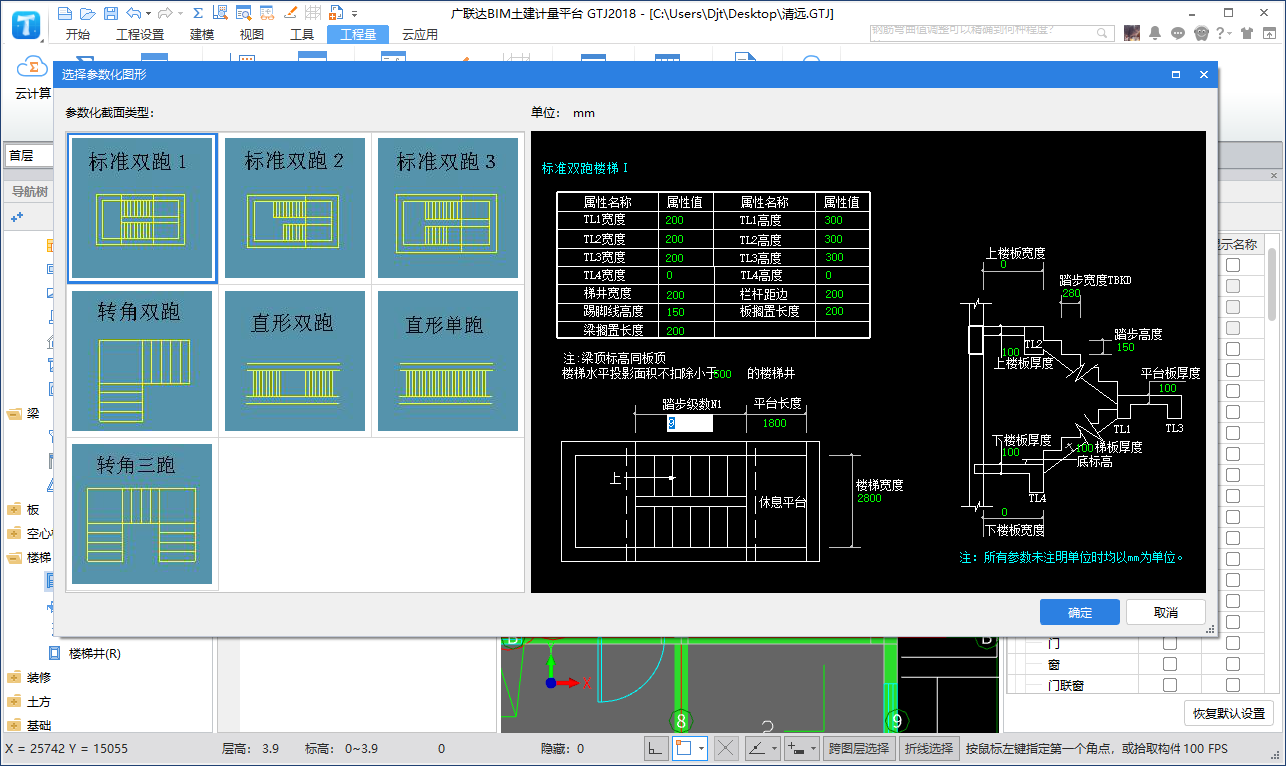
Task: Maximize the parametric shape dialog
Action: coord(1176,75)
